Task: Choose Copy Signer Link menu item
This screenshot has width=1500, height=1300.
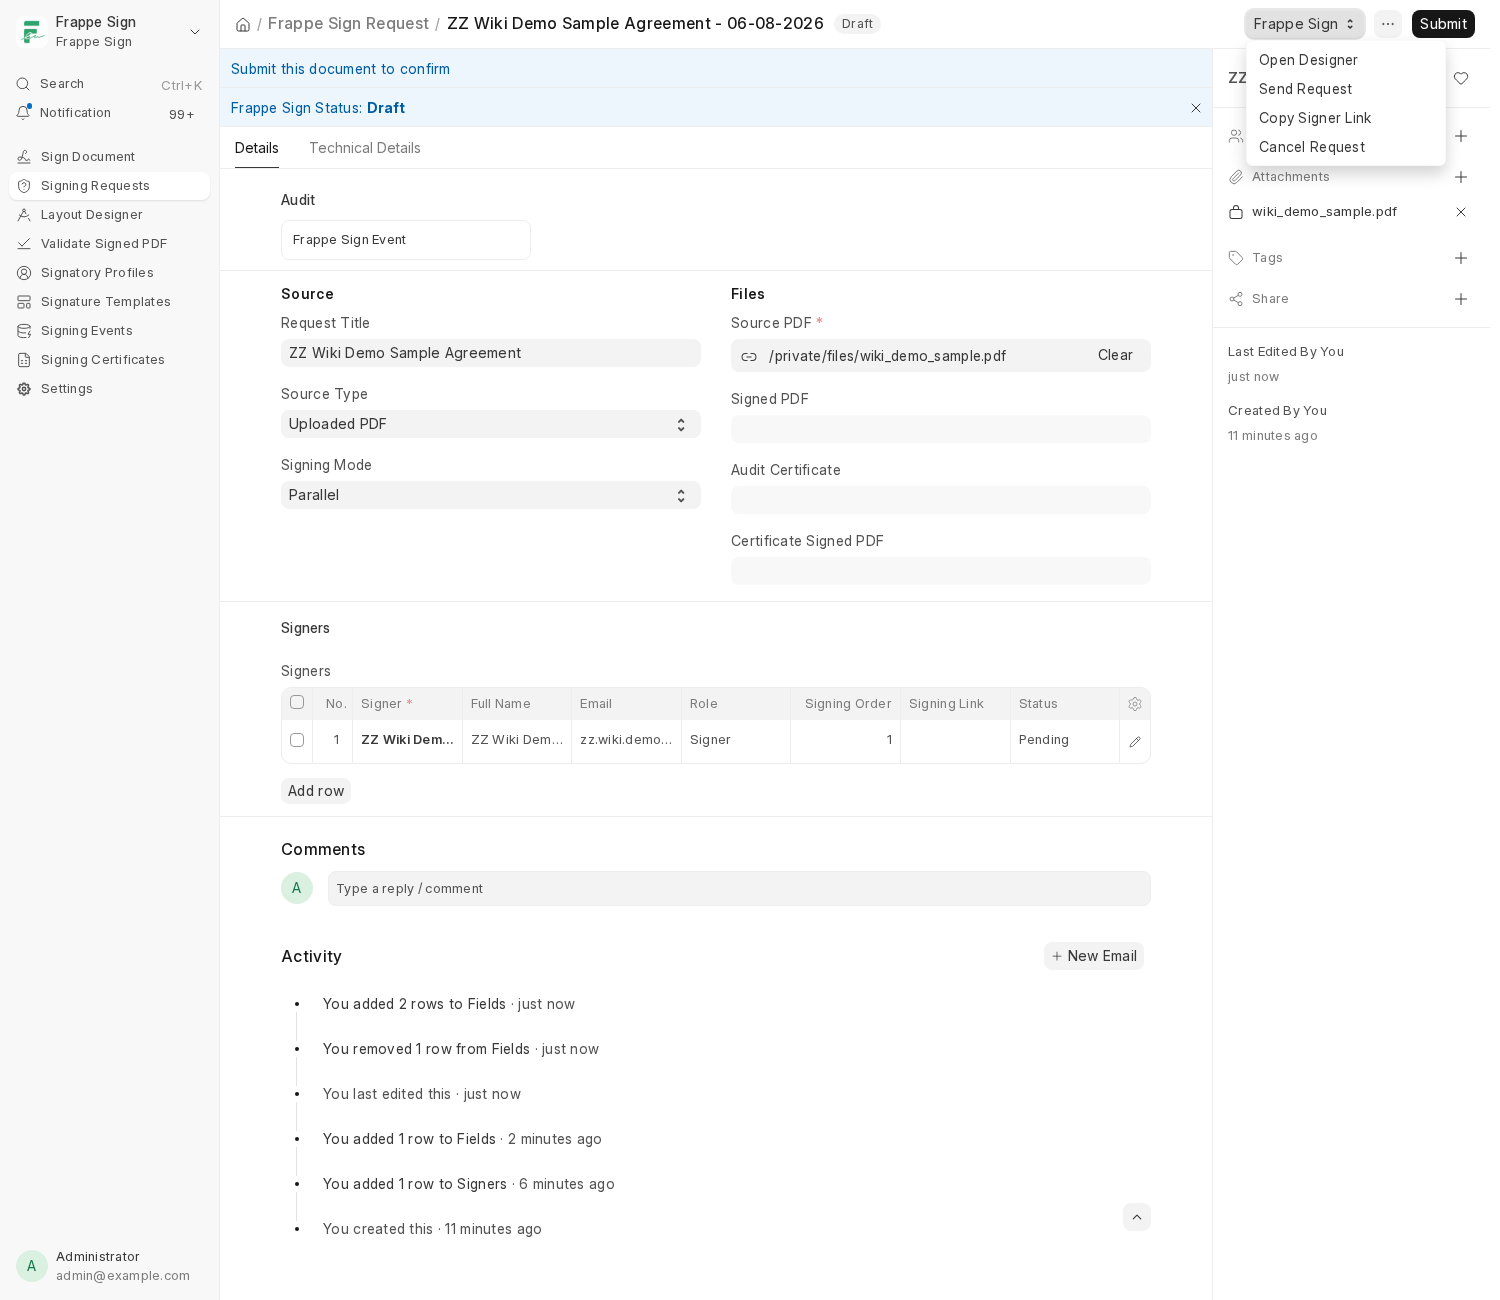Action: [1345, 118]
